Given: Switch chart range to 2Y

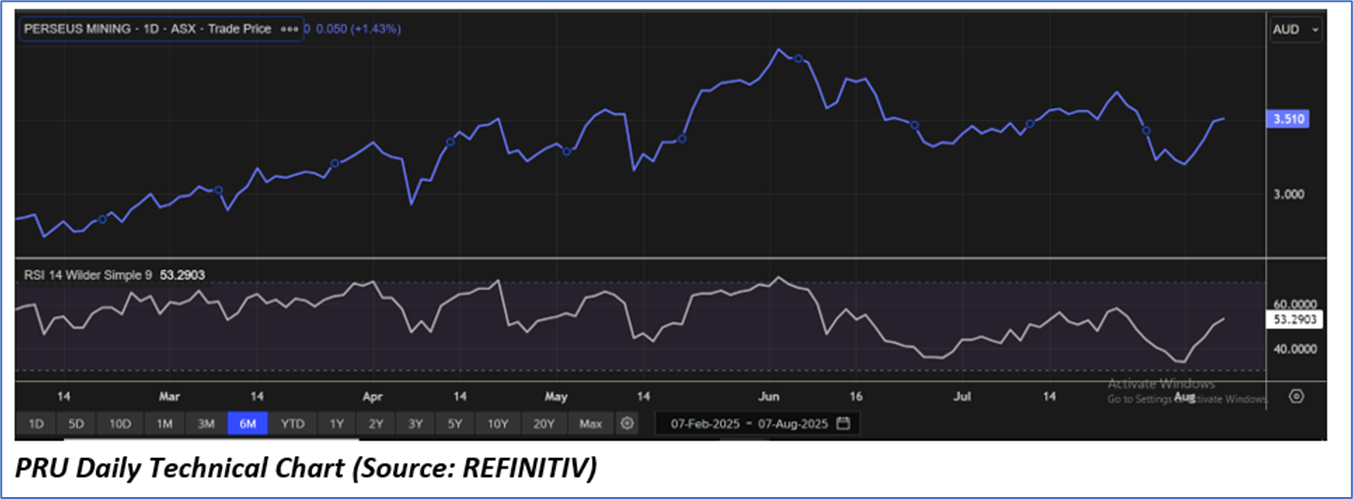Looking at the screenshot, I should (x=376, y=424).
